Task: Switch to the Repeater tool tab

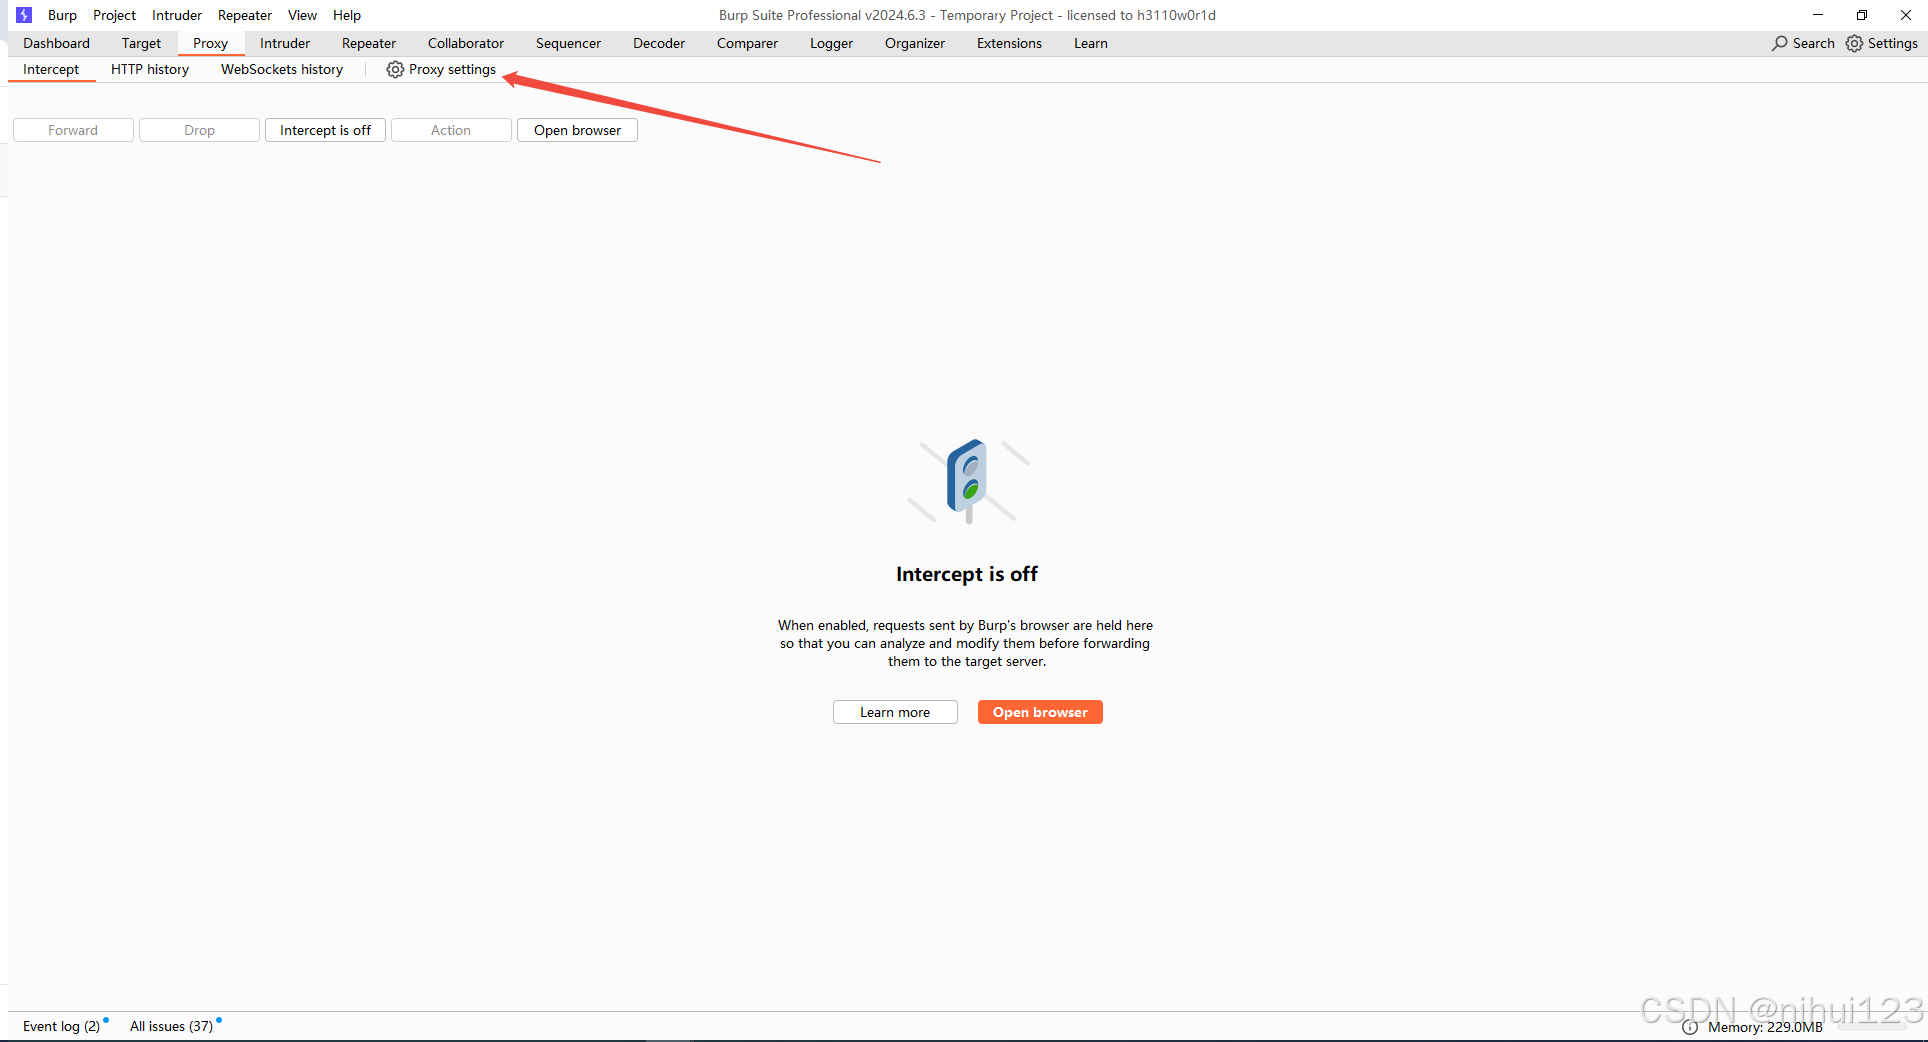Action: (369, 43)
